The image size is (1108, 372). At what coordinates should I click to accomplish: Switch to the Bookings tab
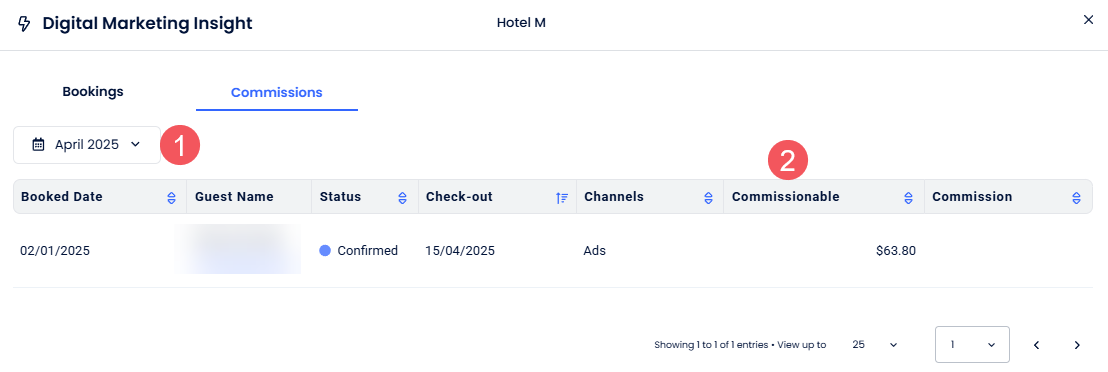pyautogui.click(x=93, y=91)
